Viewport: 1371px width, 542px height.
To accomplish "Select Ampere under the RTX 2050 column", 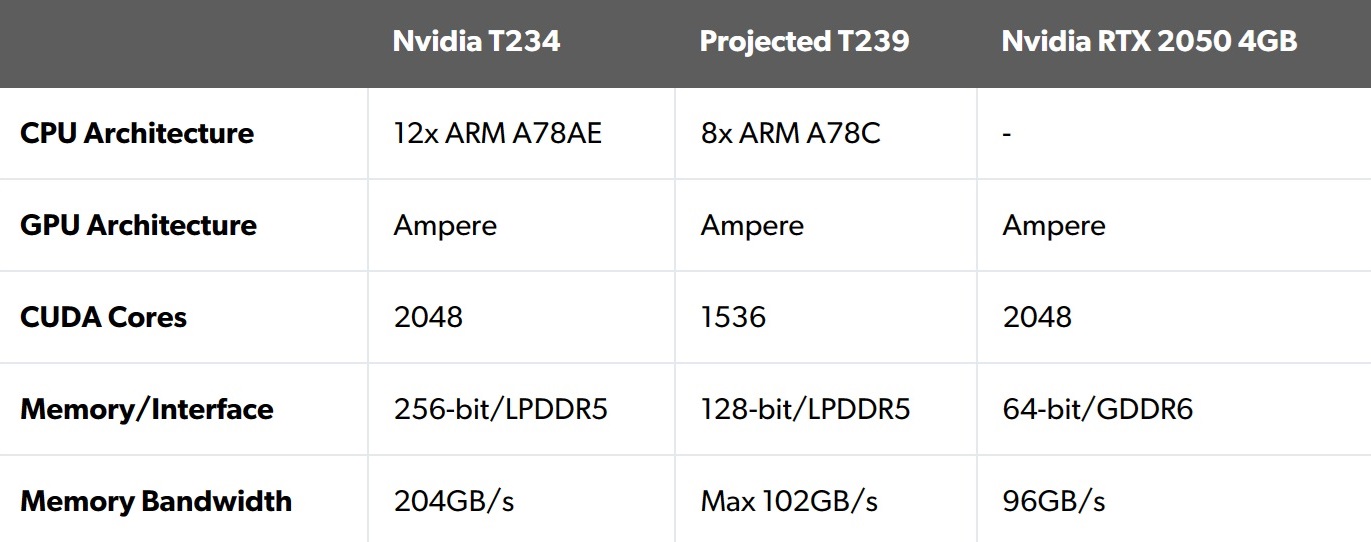I will tap(1054, 225).
